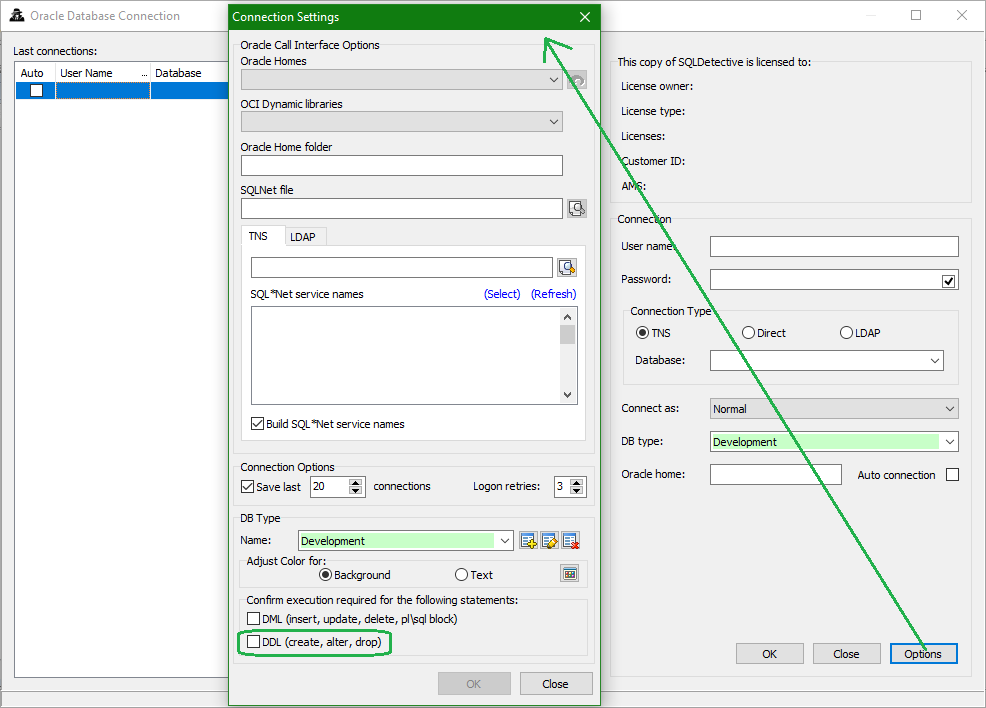This screenshot has width=986, height=708.
Task: Open the Database dropdown
Action: (934, 361)
